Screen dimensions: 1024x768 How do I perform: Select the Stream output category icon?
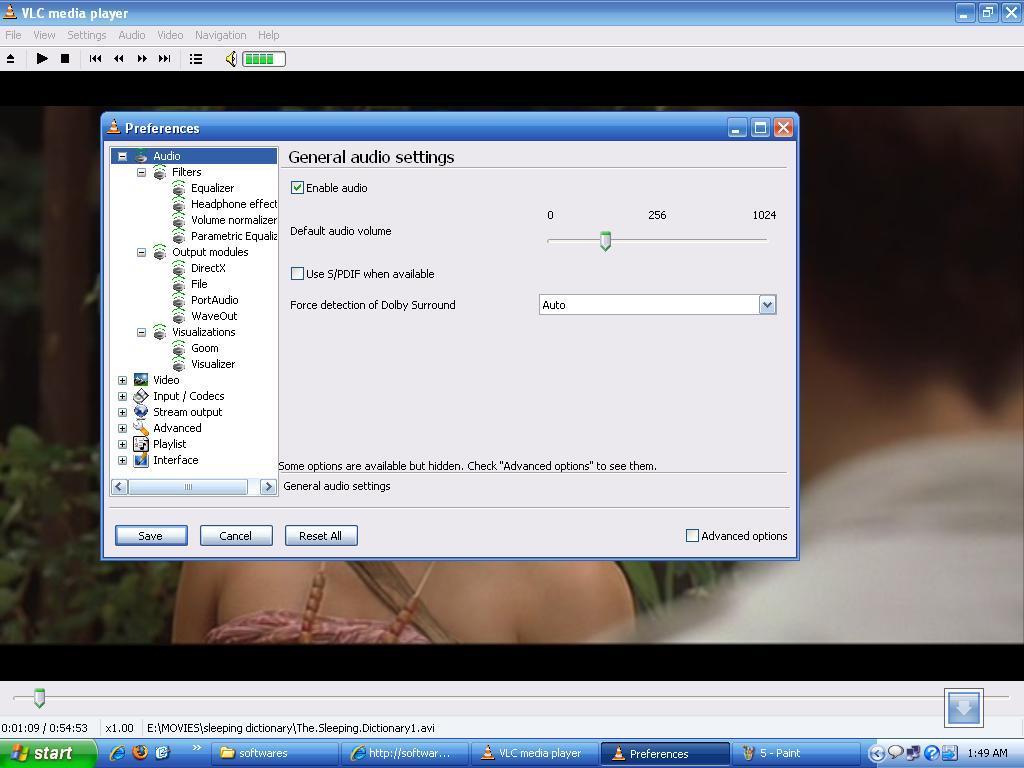click(x=140, y=412)
